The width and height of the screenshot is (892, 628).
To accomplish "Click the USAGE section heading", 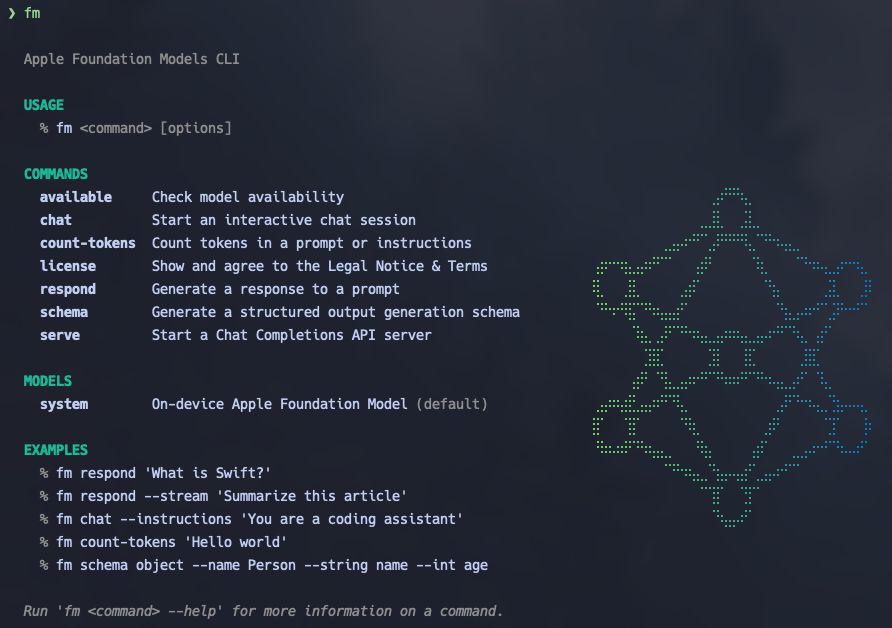I will (44, 105).
